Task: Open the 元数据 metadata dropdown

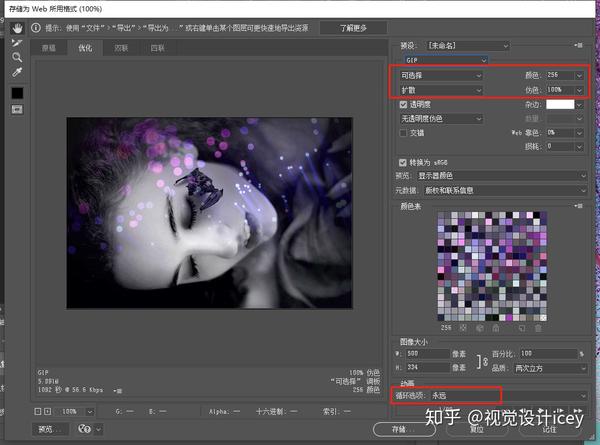Action: [x=505, y=190]
